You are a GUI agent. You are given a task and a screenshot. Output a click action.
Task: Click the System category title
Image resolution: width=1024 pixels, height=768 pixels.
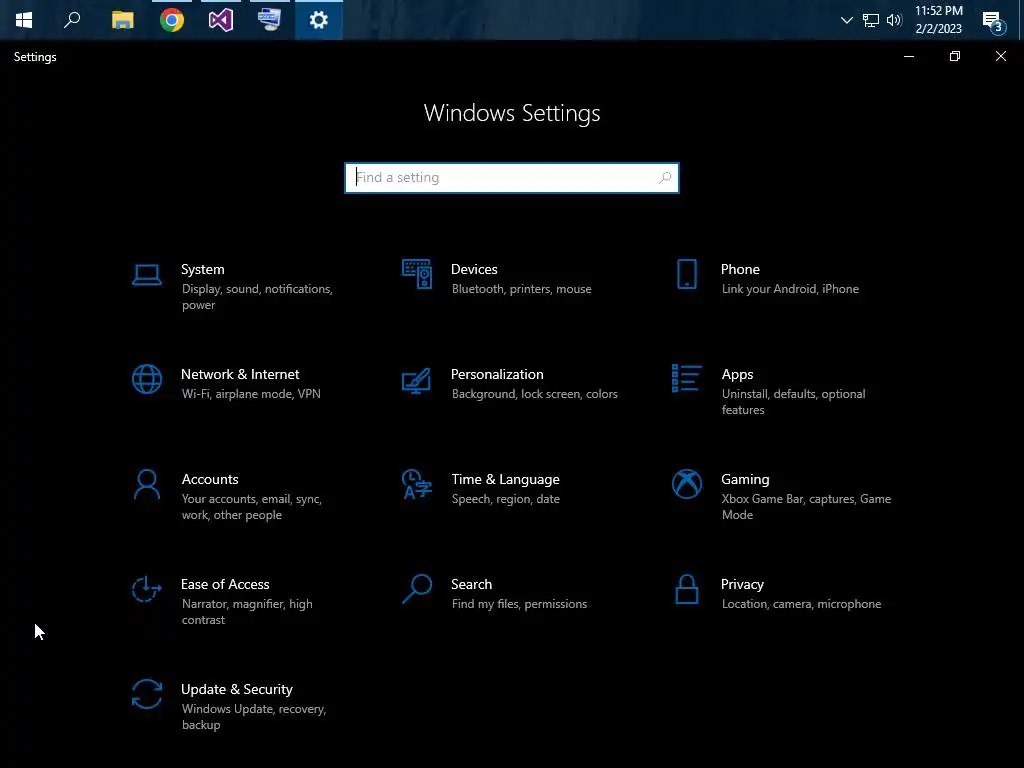(202, 269)
